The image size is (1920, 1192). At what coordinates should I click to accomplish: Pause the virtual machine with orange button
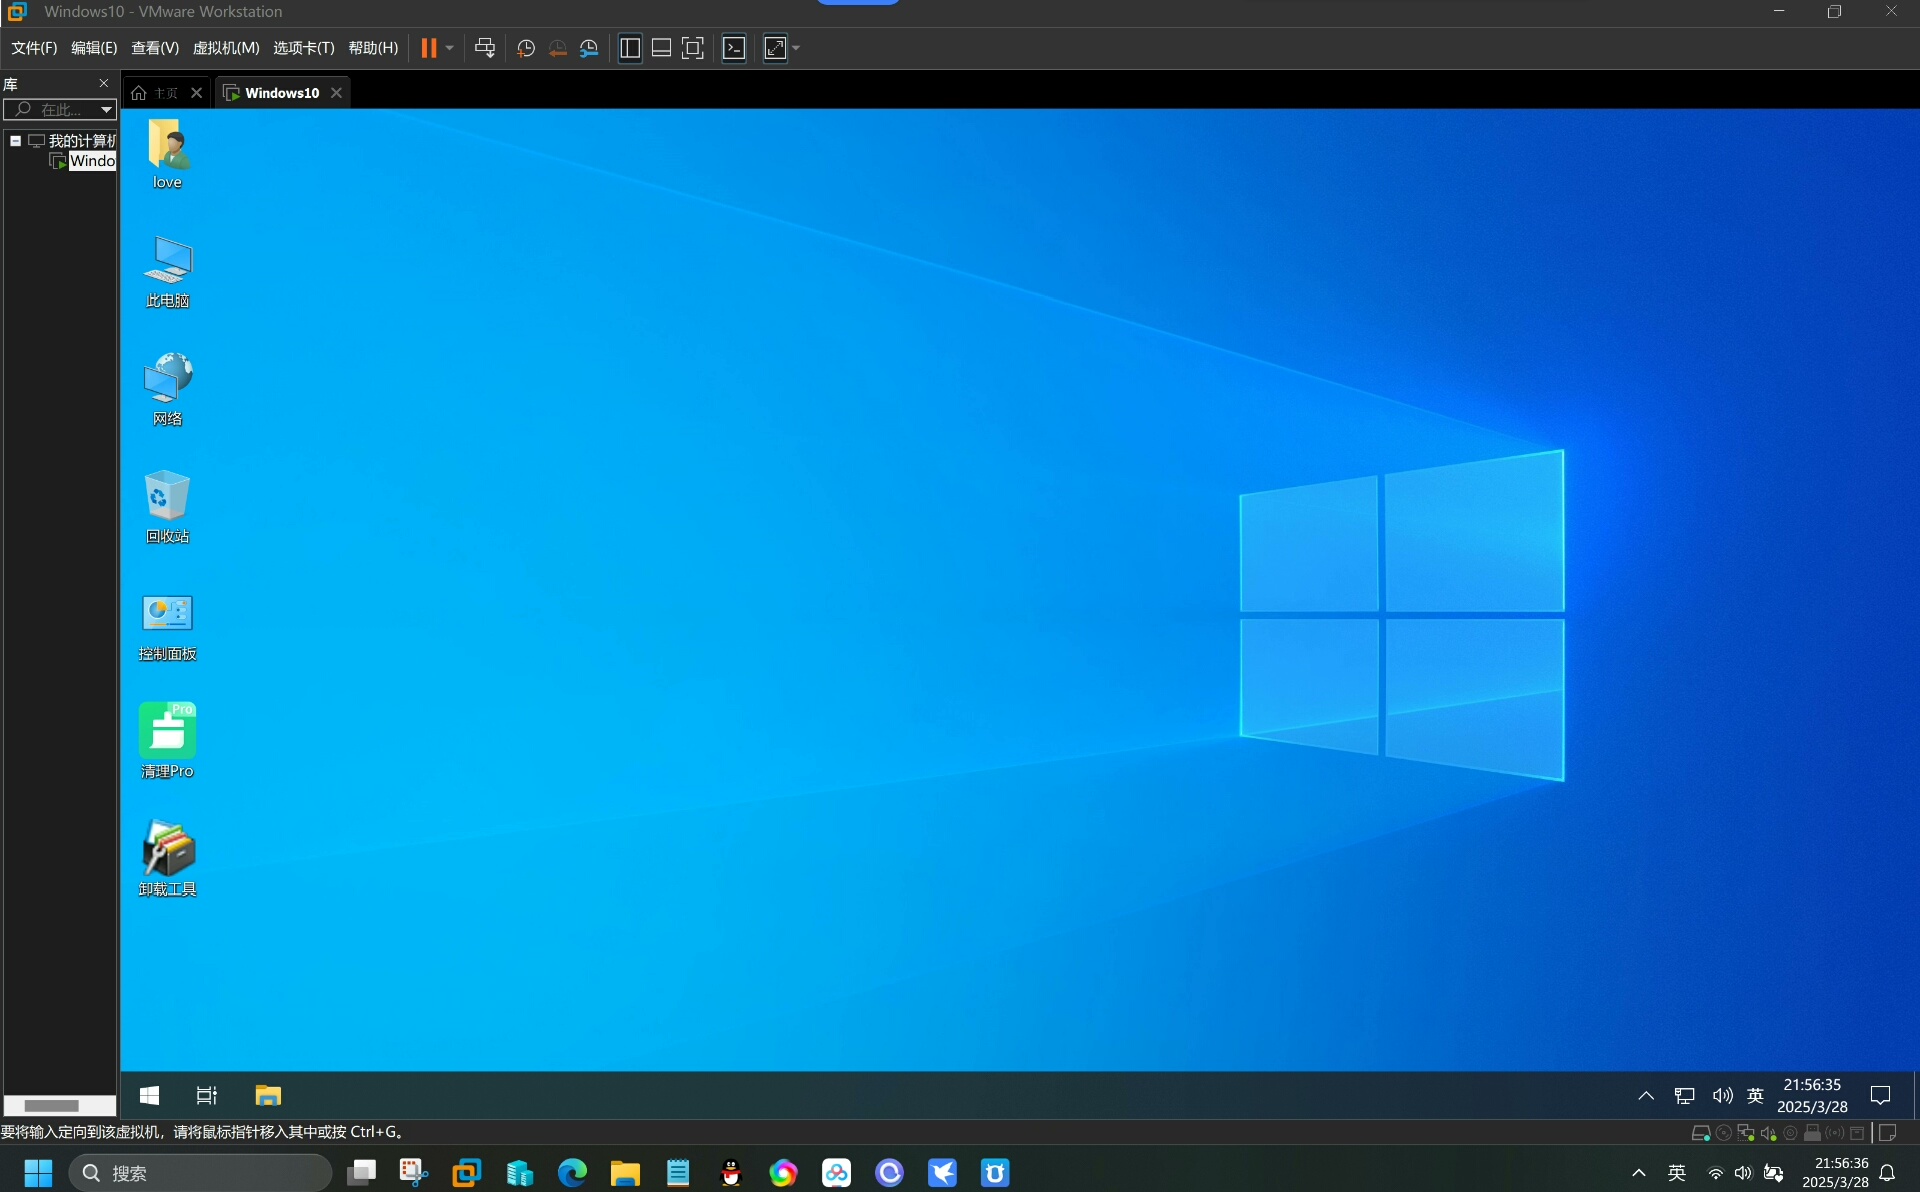point(428,48)
